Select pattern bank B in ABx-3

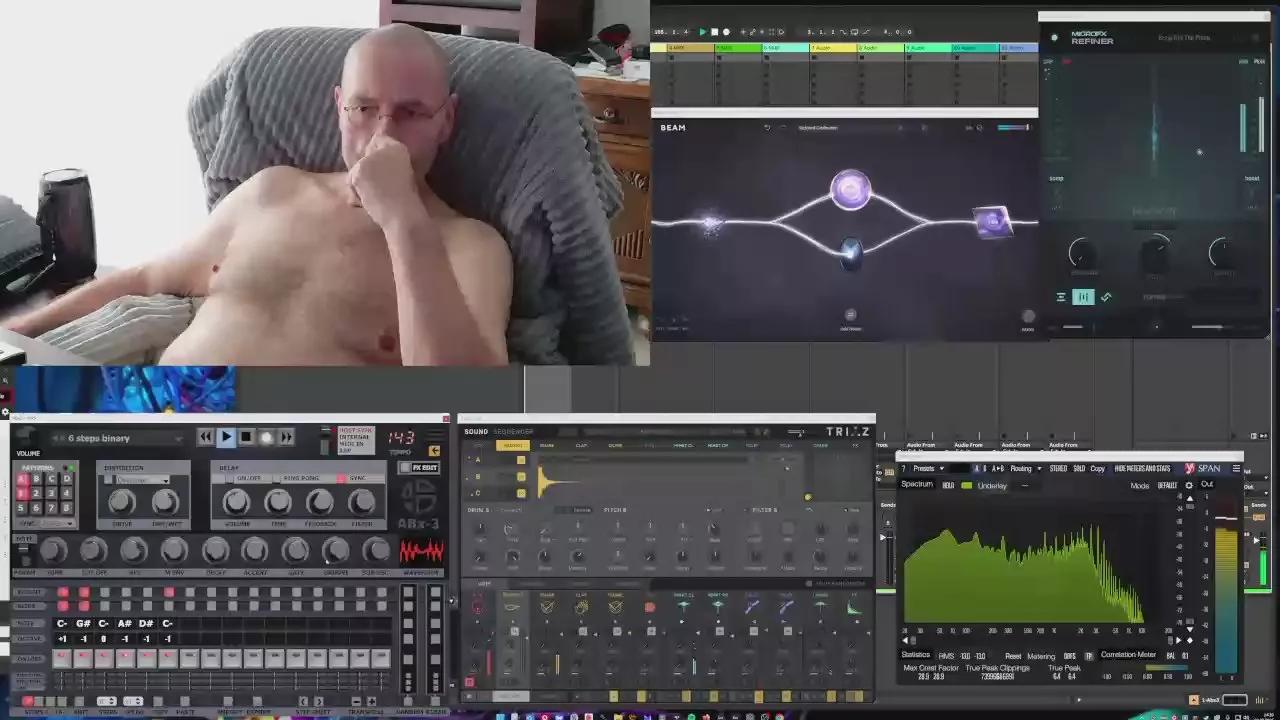point(37,479)
